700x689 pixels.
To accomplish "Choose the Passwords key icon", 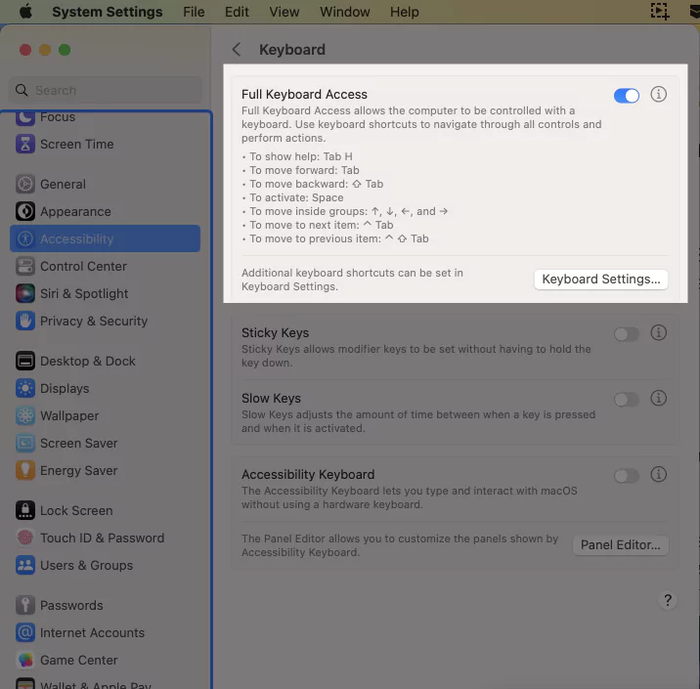I will (25, 605).
